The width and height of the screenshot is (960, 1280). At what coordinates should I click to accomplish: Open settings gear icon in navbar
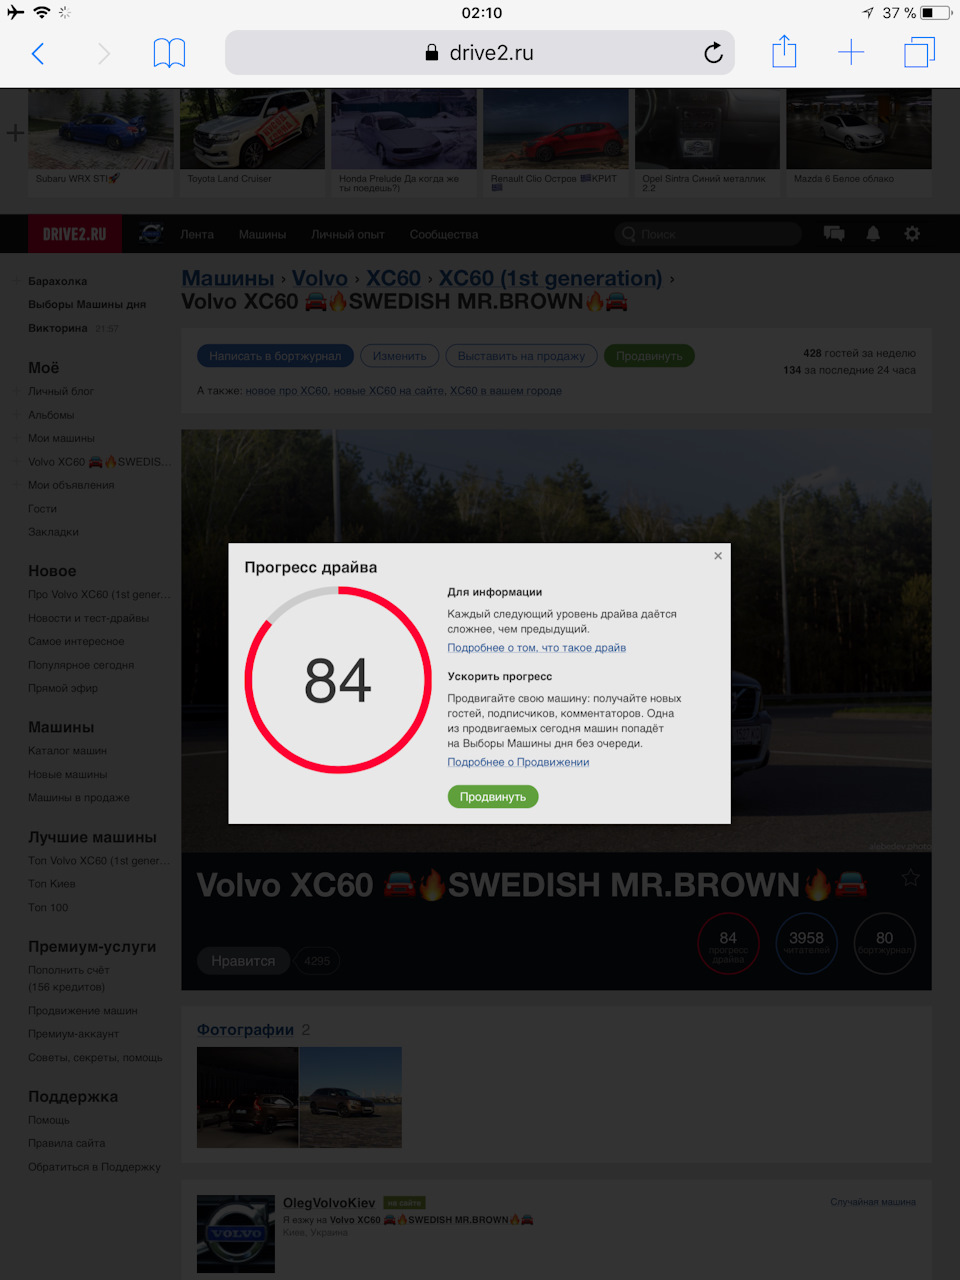pos(912,234)
